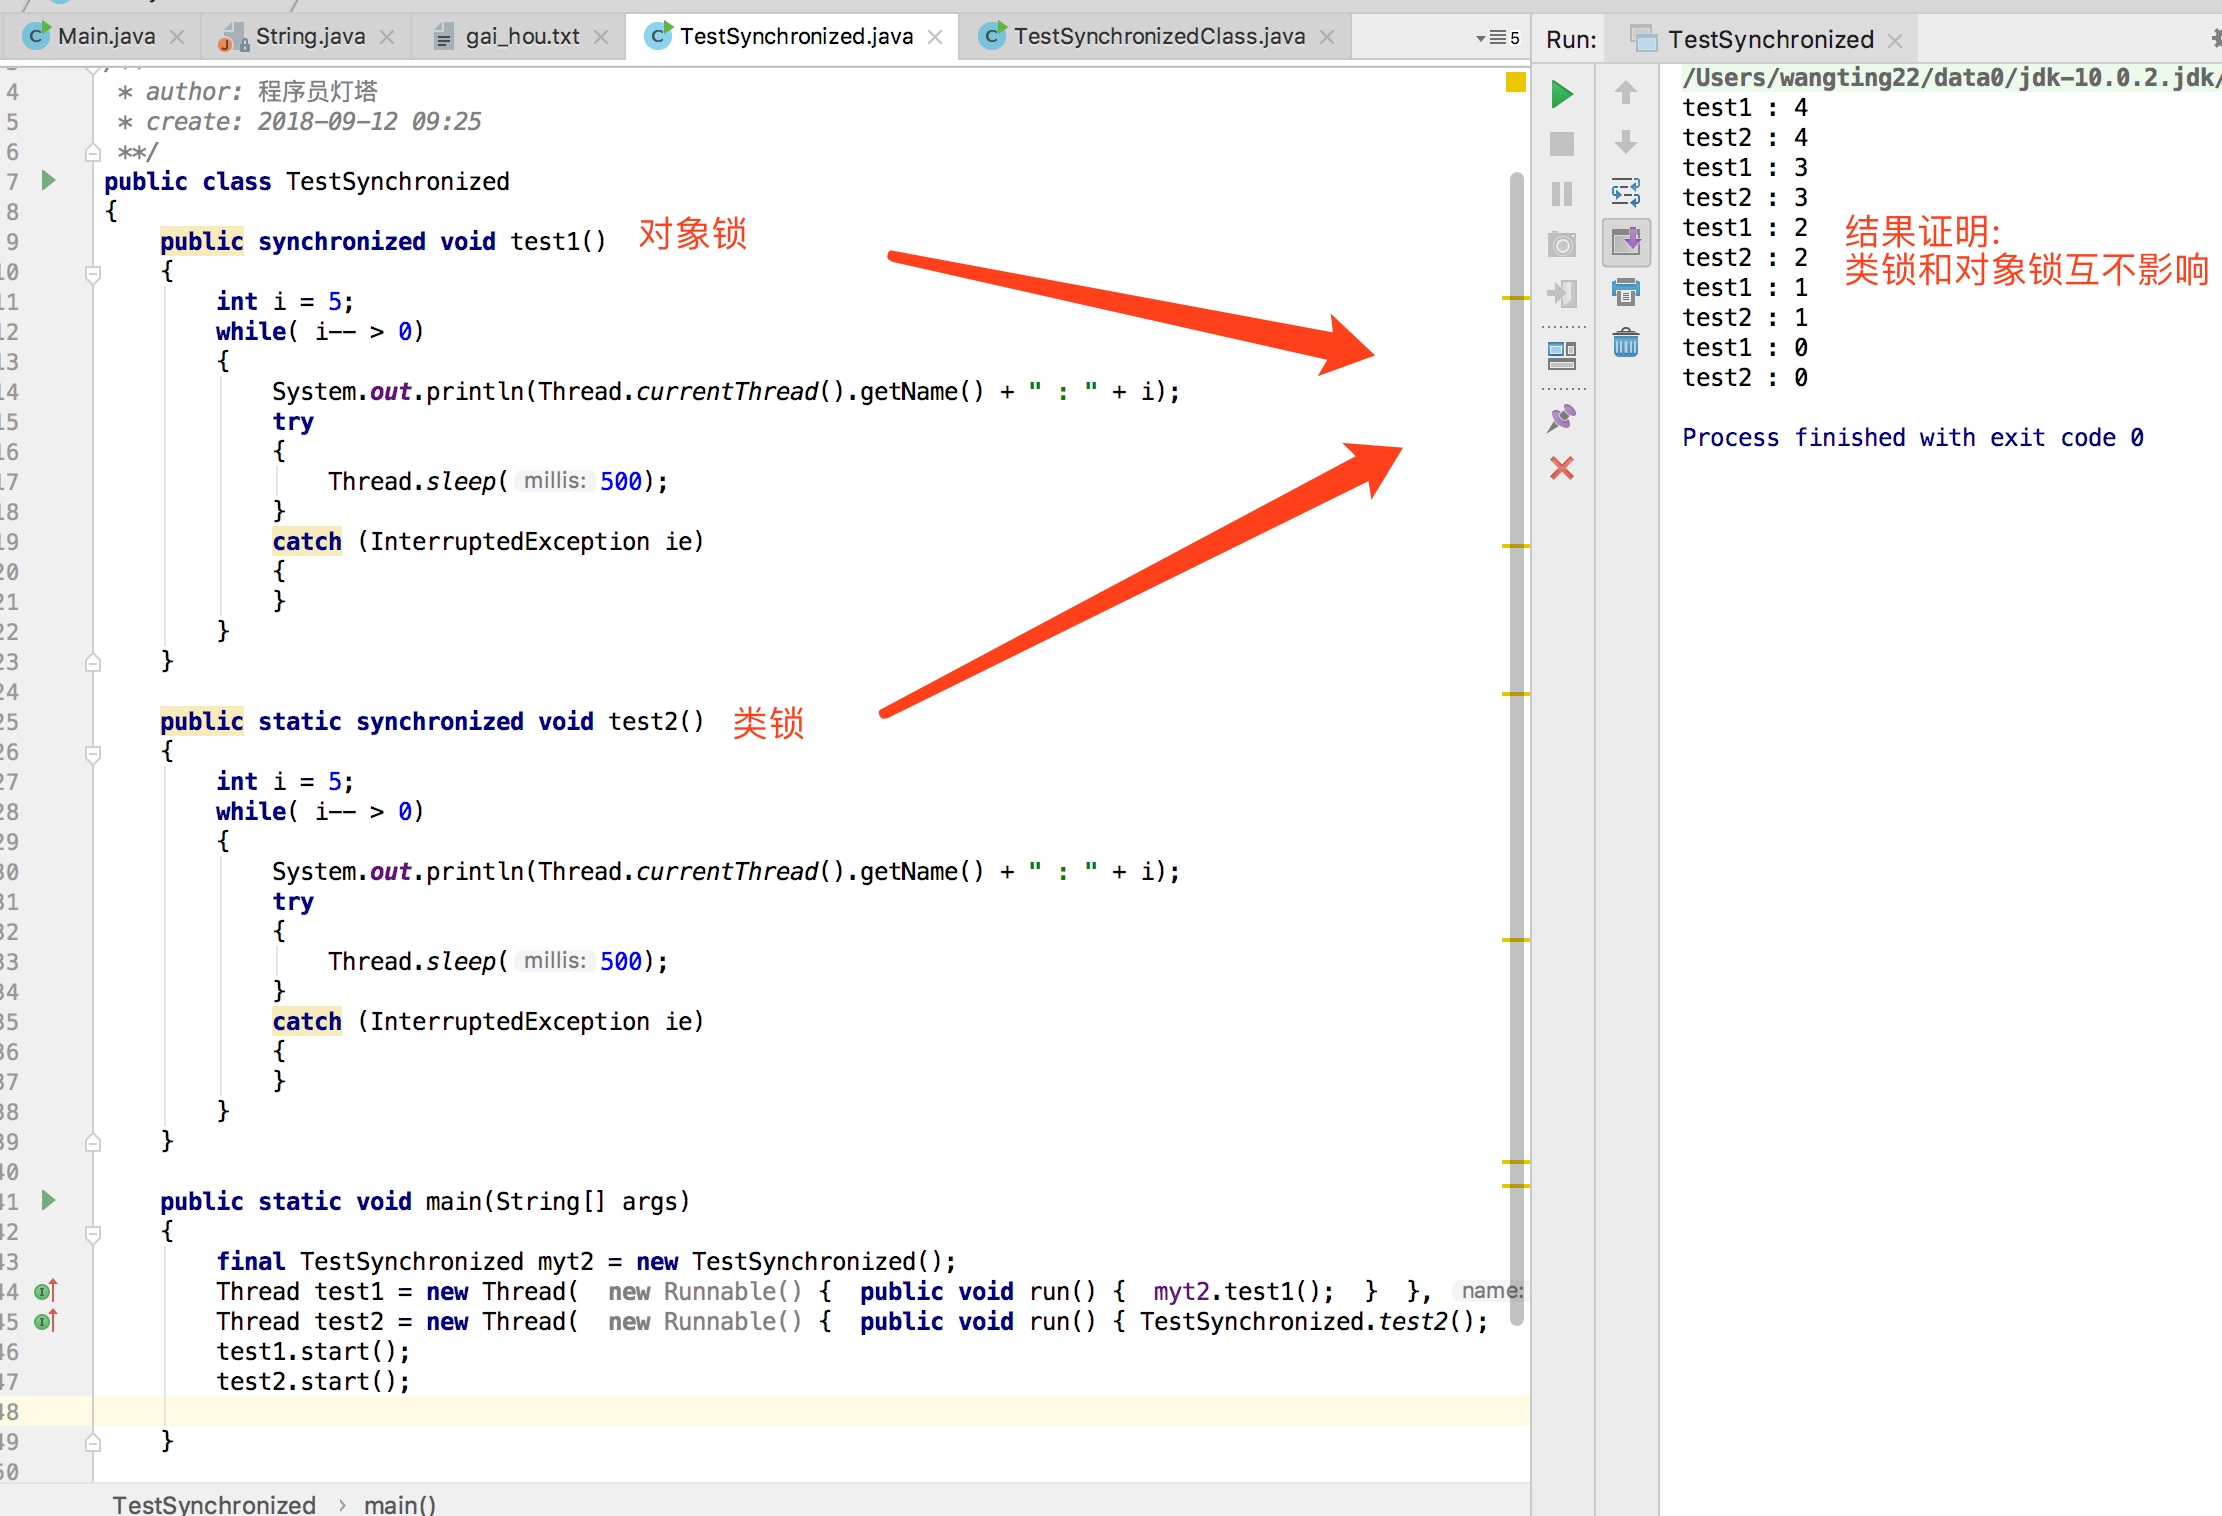The height and width of the screenshot is (1516, 2222).
Task: Click the stop square icon
Action: coord(1561,144)
